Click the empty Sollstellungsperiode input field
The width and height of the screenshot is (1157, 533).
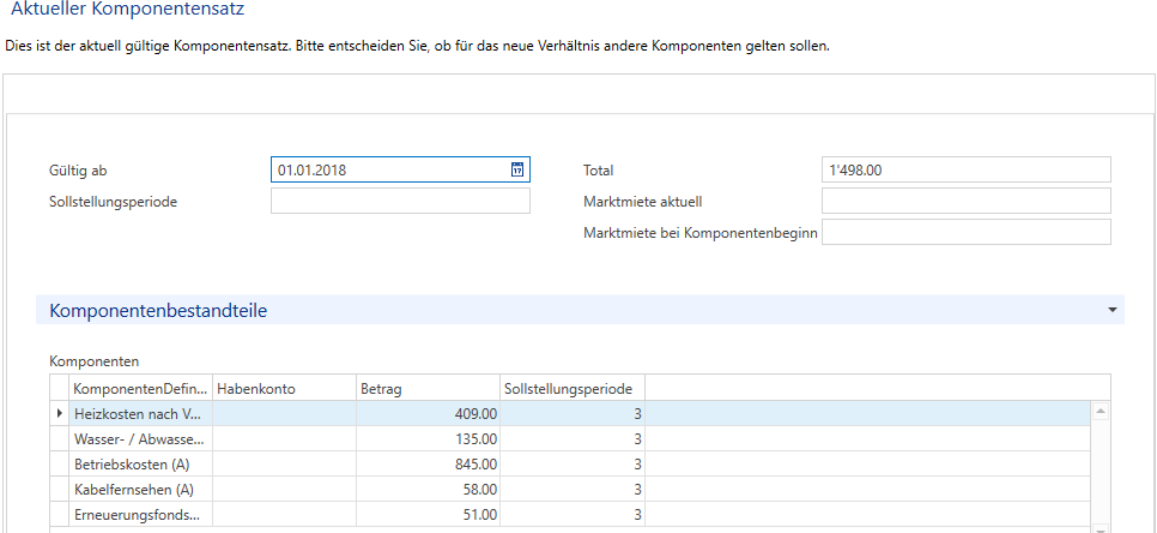[x=400, y=201]
